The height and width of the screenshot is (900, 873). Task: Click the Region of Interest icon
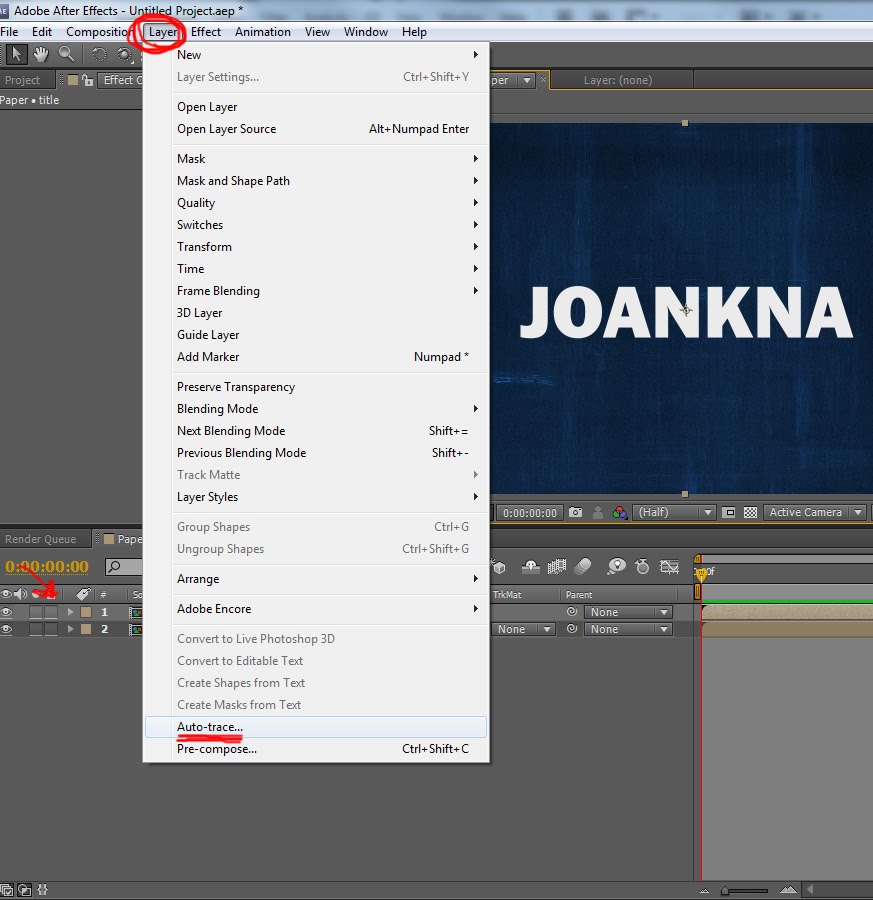point(729,511)
